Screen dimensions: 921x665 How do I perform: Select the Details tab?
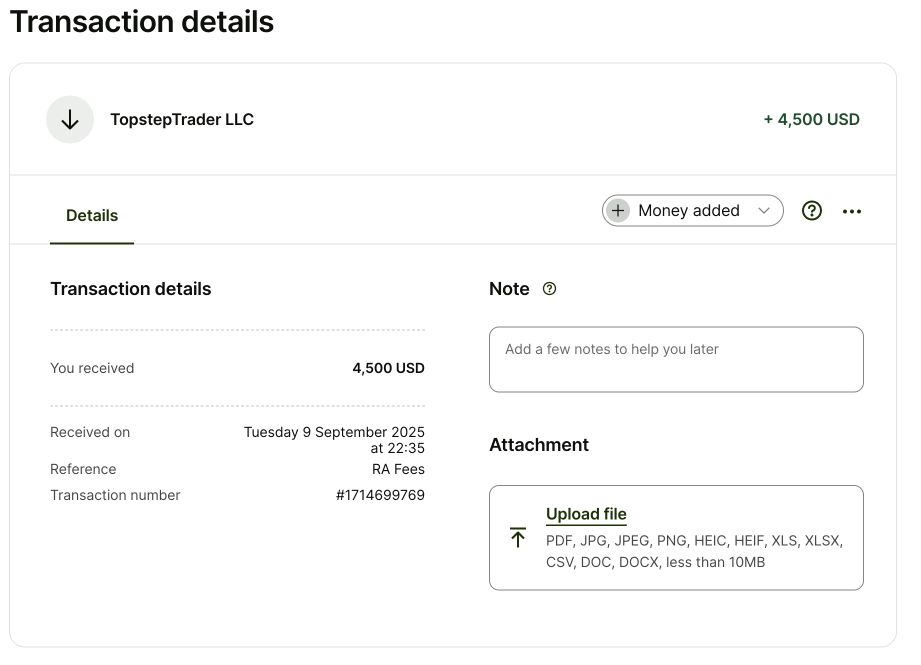[92, 216]
